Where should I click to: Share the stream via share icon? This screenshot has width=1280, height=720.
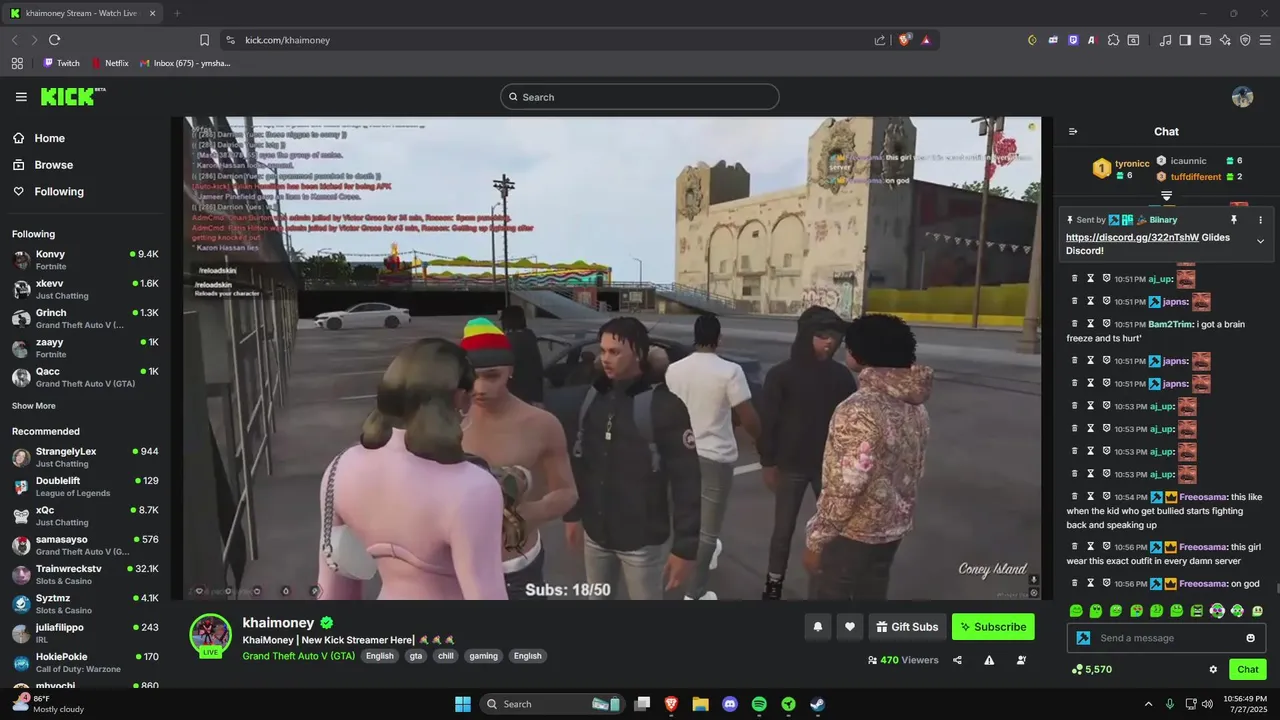tap(957, 660)
